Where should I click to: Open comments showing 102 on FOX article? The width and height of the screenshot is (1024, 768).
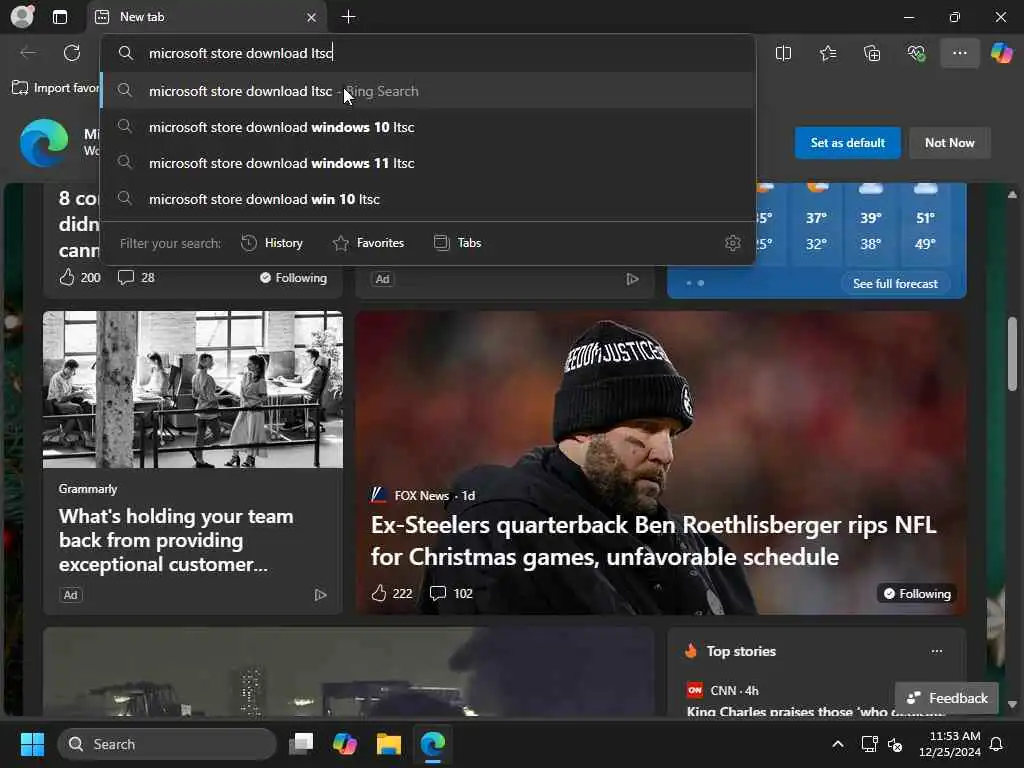pyautogui.click(x=451, y=593)
